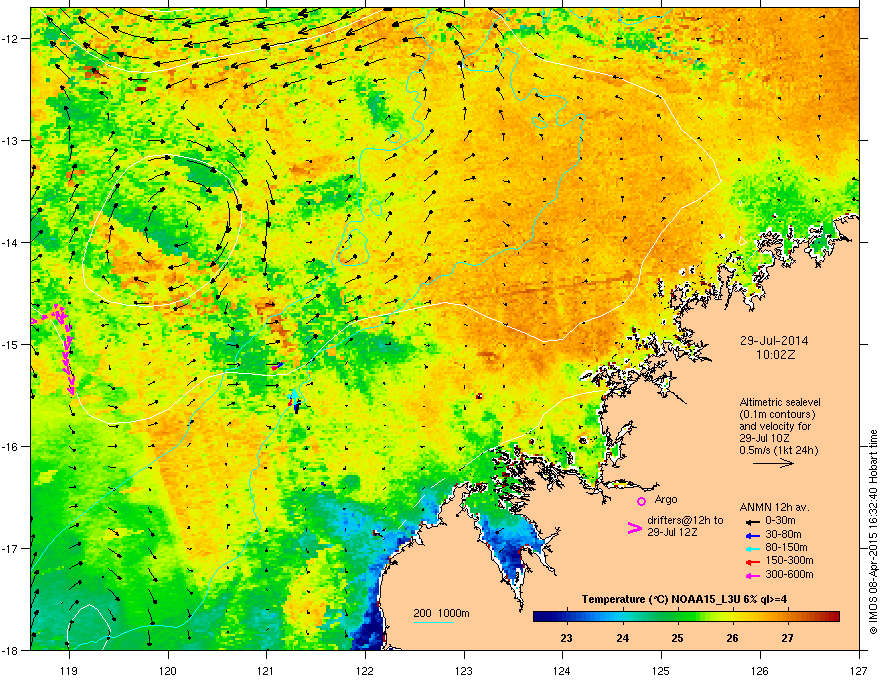Click the 124 longitude axis label
Screen dimensions: 880x680
562,670
